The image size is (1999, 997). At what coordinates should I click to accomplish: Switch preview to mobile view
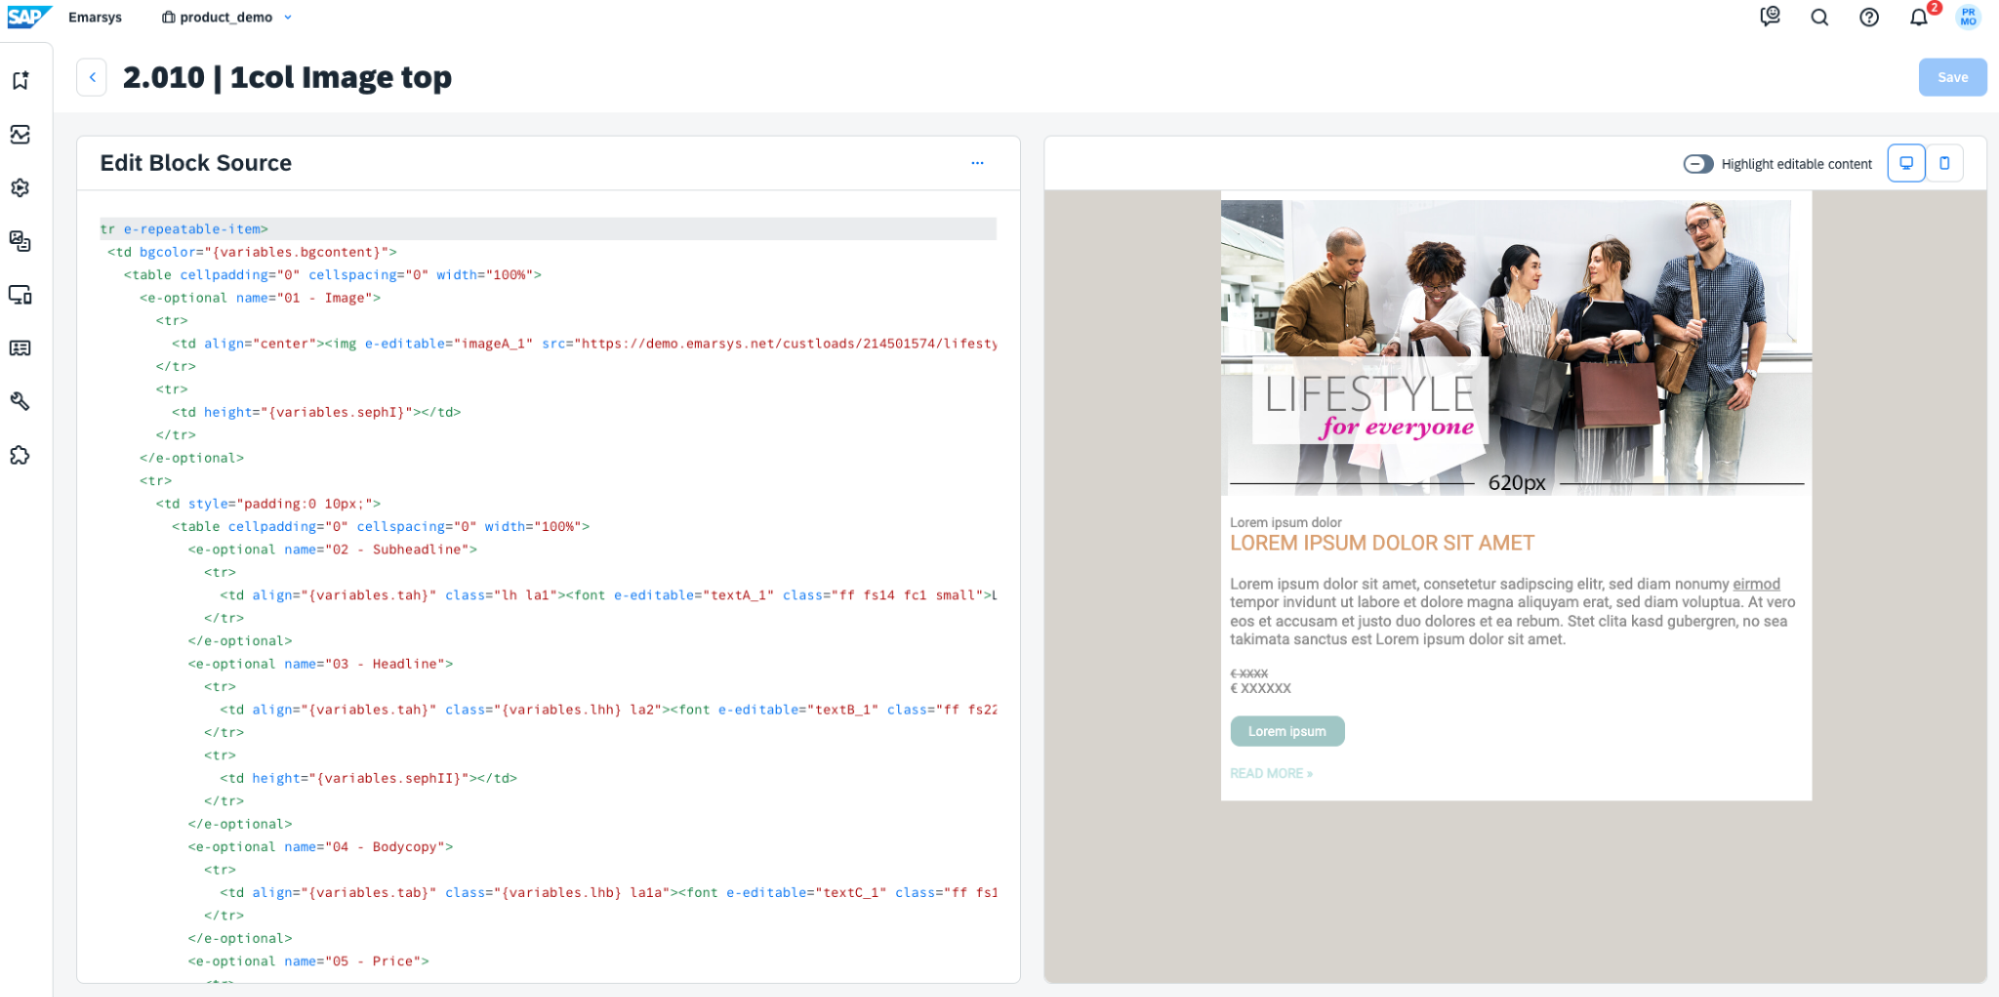1944,163
